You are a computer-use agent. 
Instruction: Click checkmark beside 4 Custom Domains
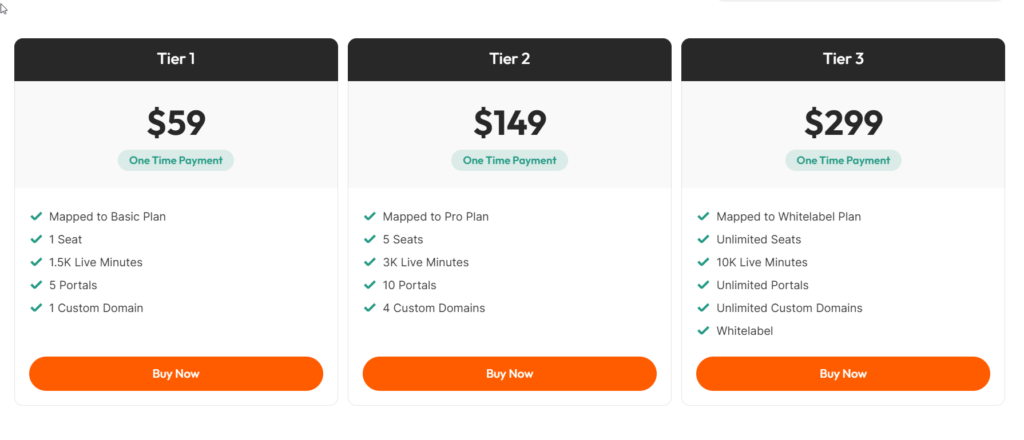click(370, 307)
